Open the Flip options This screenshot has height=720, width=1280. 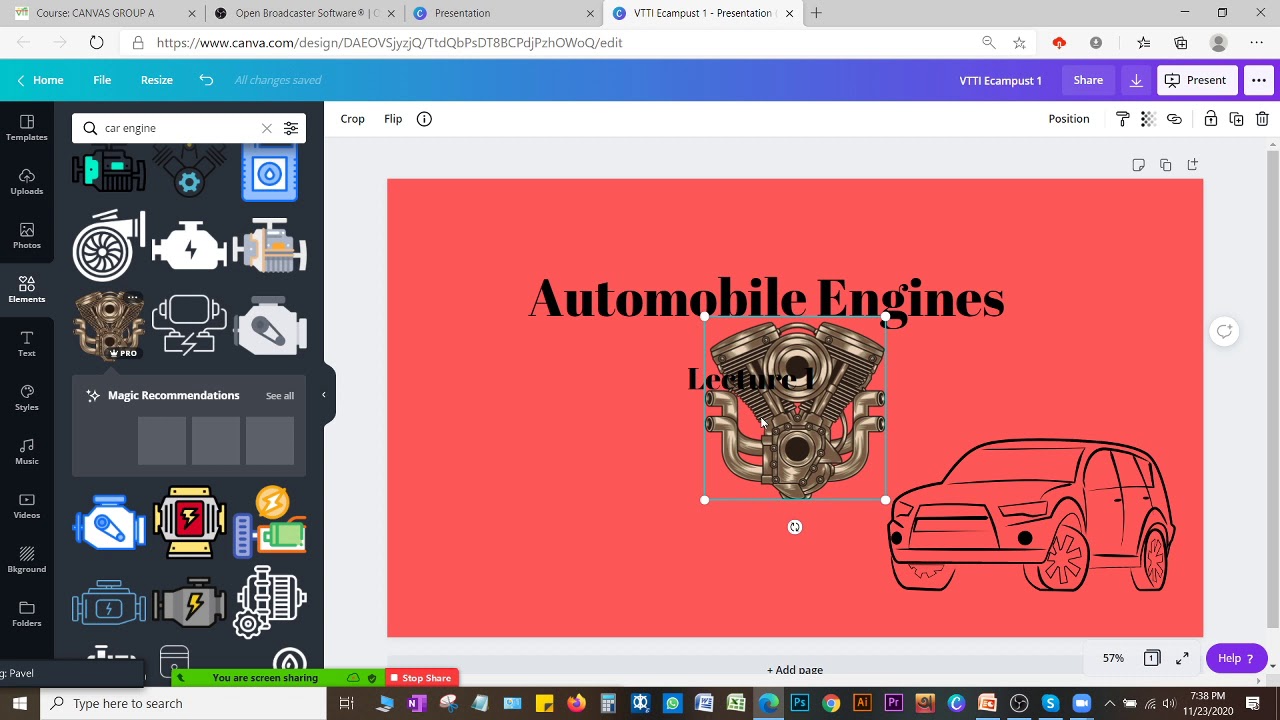pyautogui.click(x=393, y=119)
